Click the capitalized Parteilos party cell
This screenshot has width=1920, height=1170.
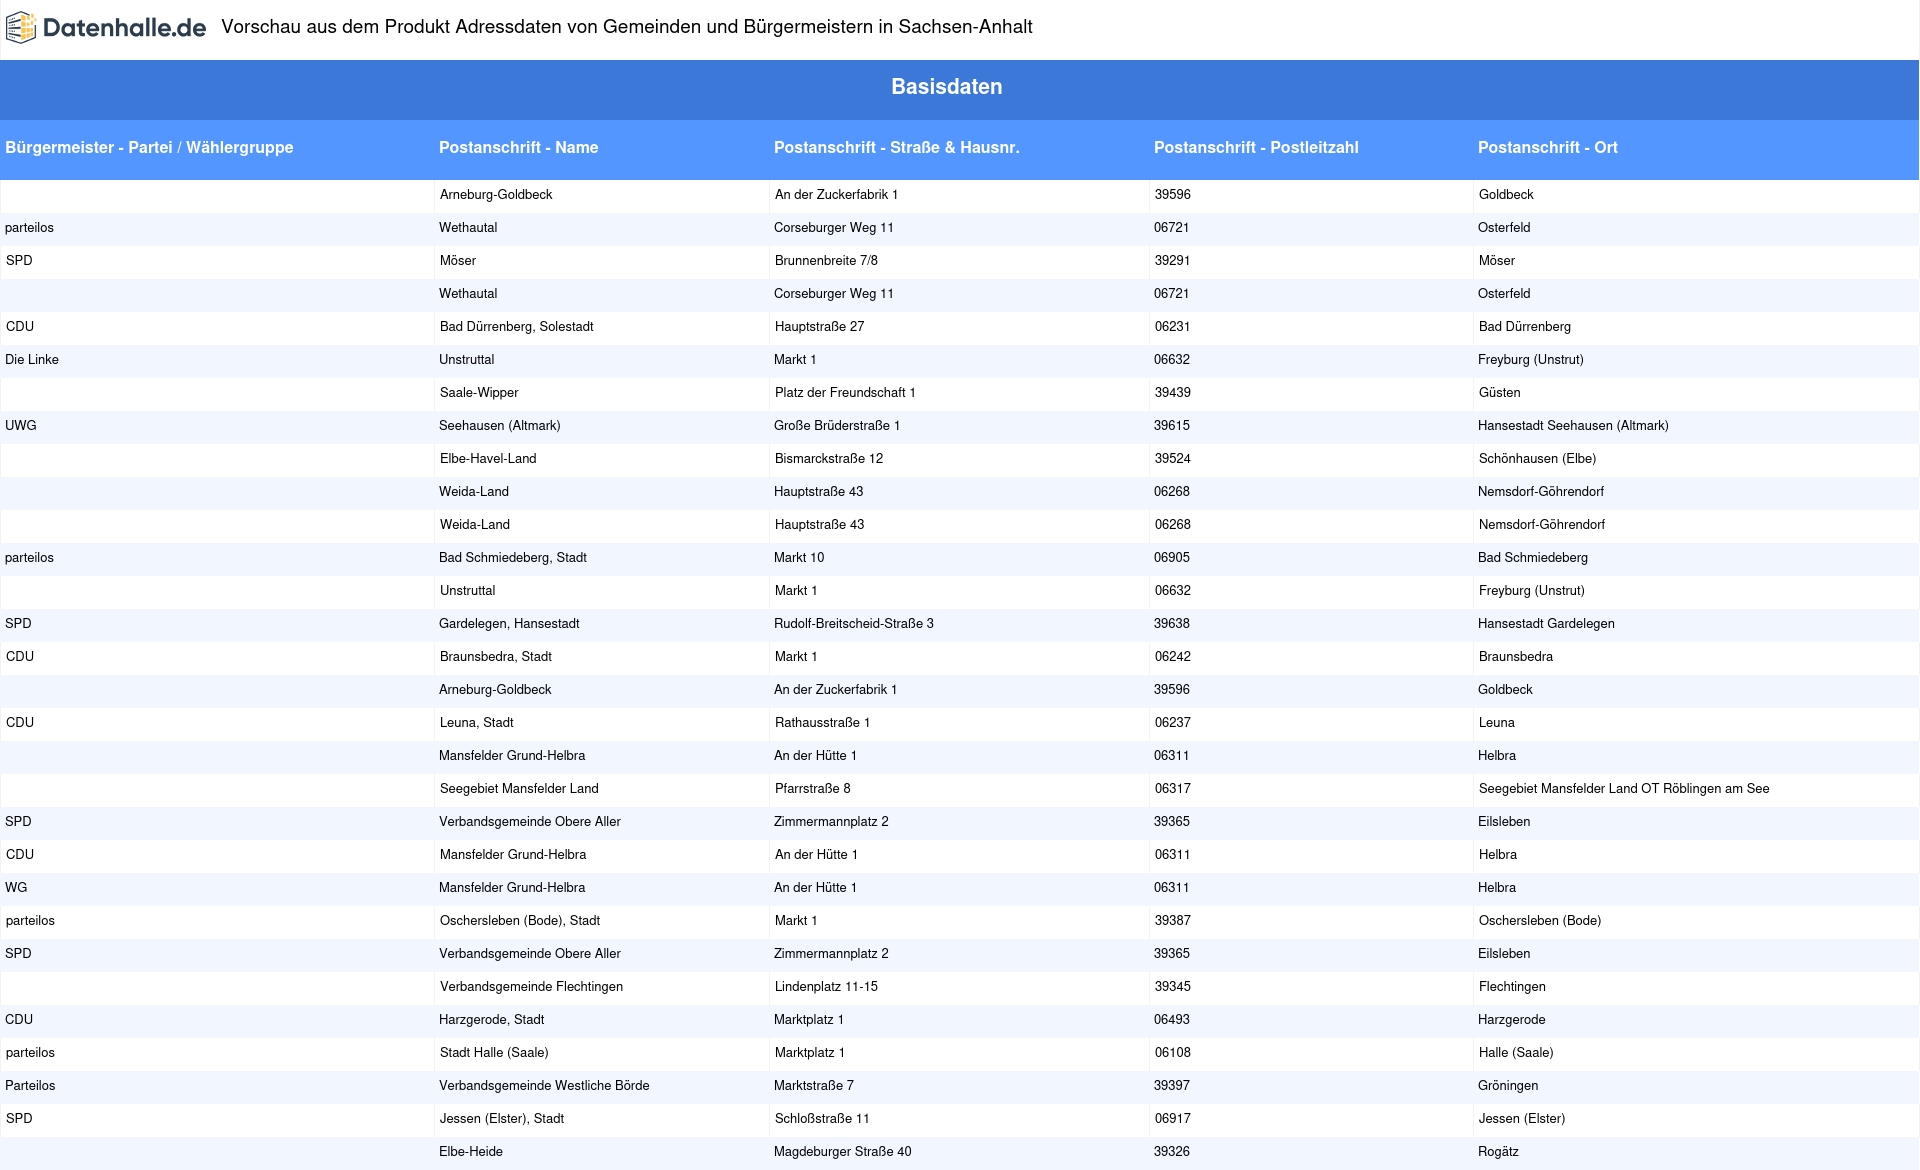point(30,1086)
